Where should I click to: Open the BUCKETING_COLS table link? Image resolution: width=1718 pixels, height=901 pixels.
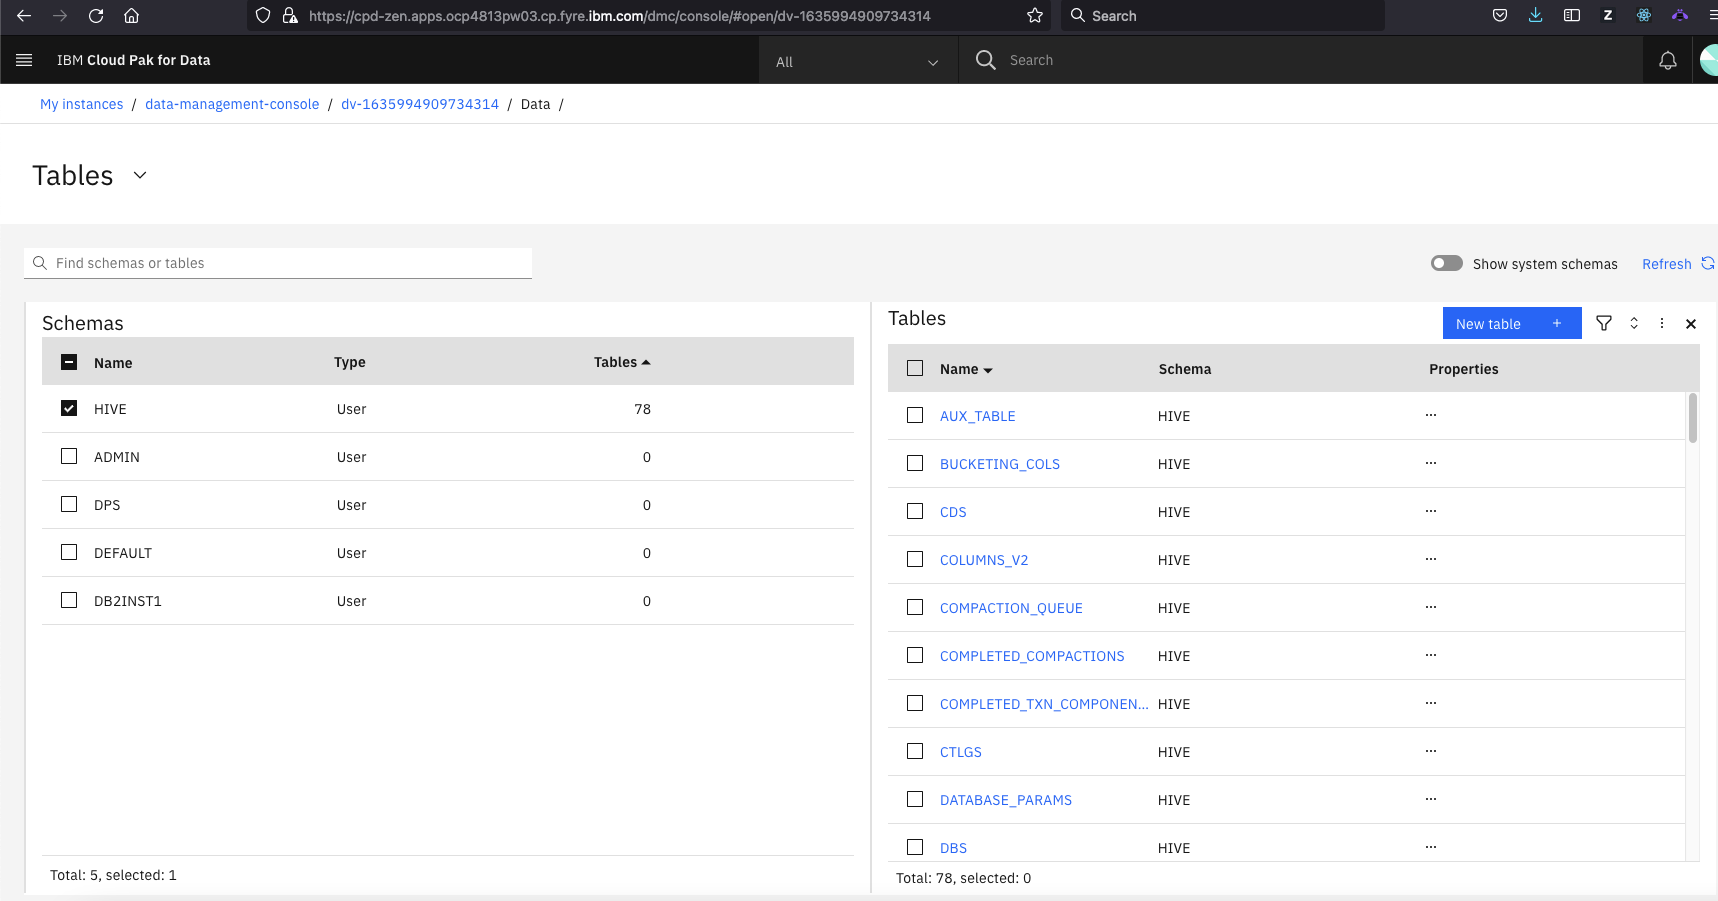1000,464
